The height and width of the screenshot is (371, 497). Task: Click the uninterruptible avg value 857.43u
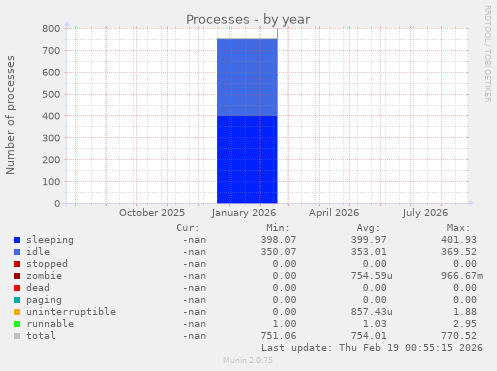coord(372,312)
